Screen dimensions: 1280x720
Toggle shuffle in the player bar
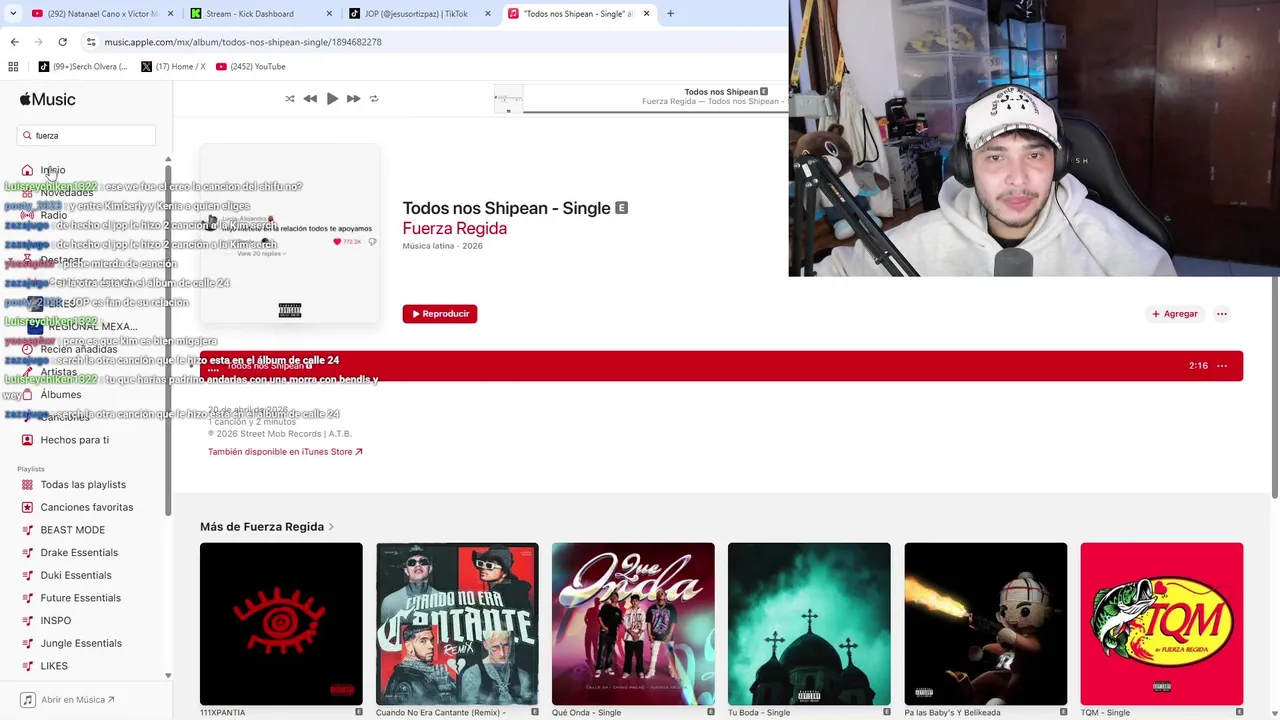point(290,99)
